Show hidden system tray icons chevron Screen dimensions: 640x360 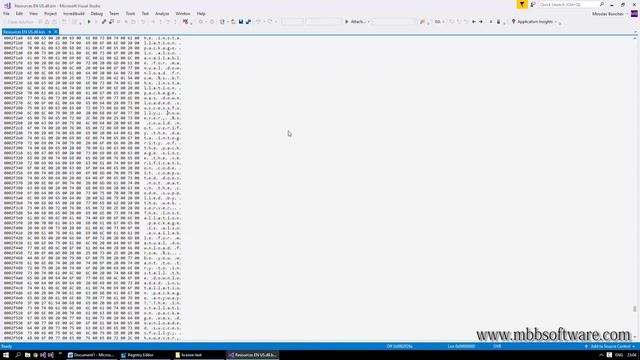coord(601,355)
